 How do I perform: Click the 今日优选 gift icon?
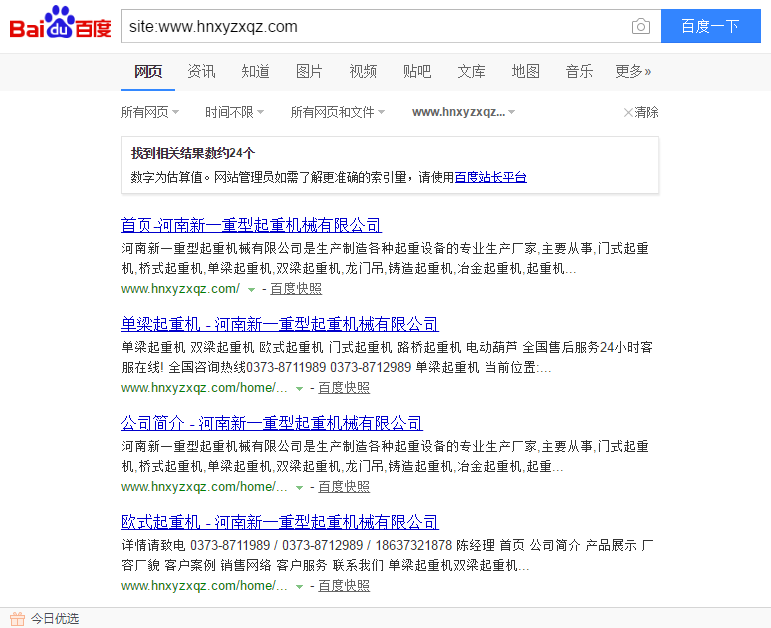[x=17, y=619]
